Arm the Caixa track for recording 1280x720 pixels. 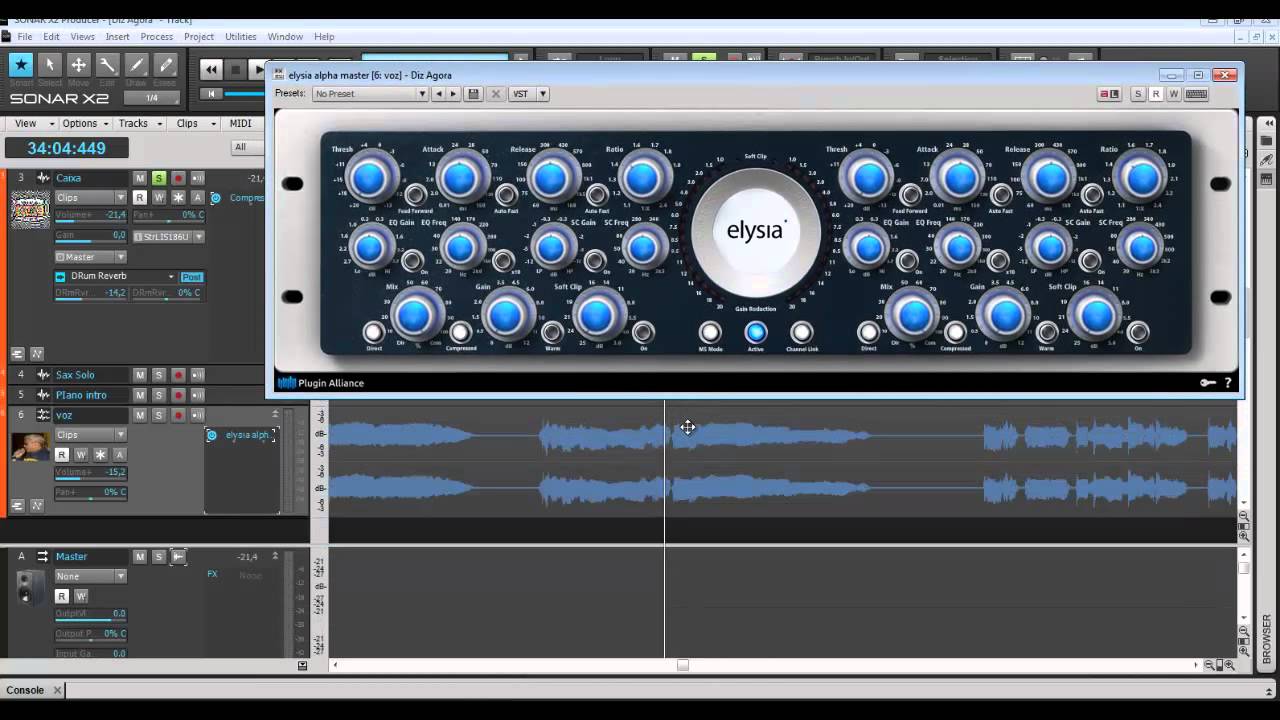point(178,178)
